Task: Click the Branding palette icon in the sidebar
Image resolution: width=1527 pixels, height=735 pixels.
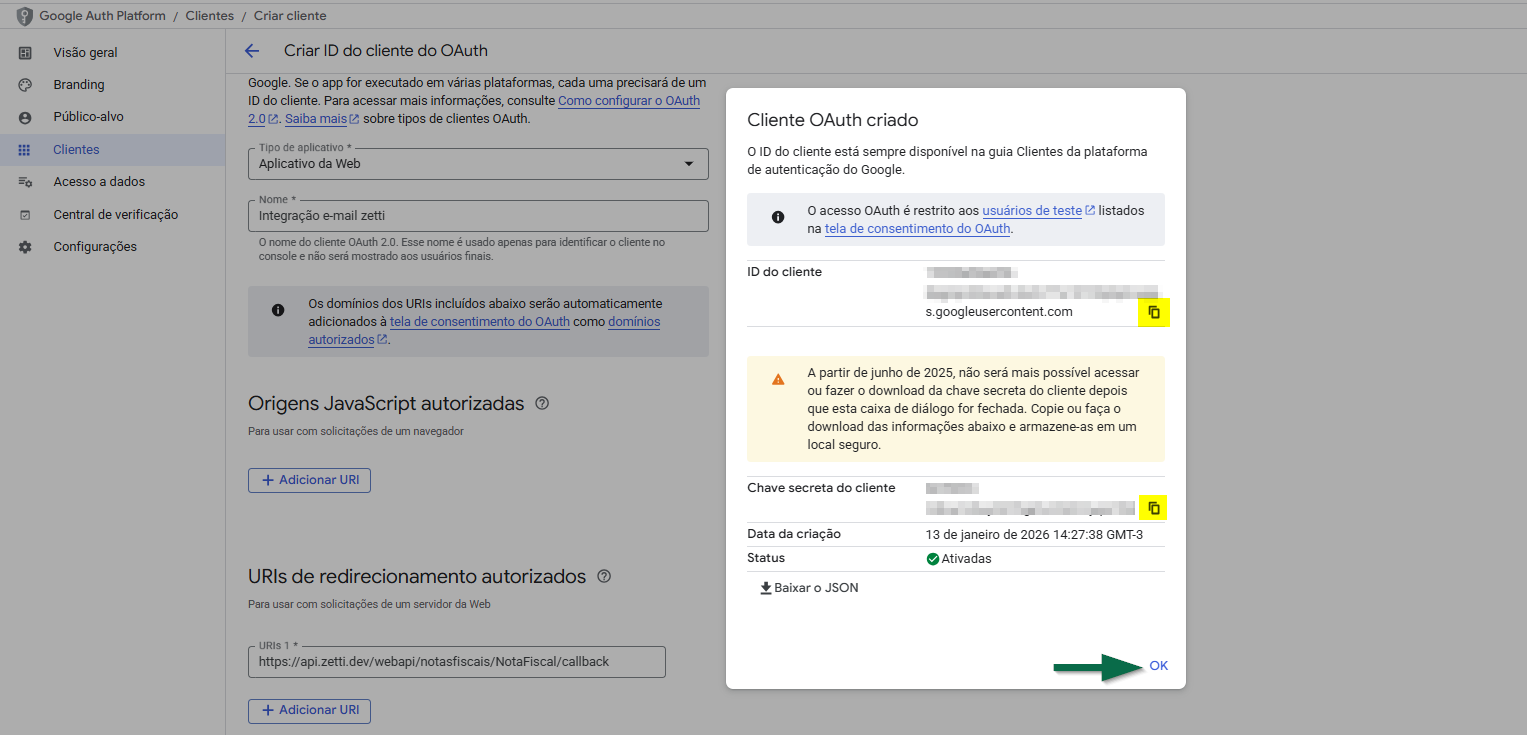Action: [25, 85]
